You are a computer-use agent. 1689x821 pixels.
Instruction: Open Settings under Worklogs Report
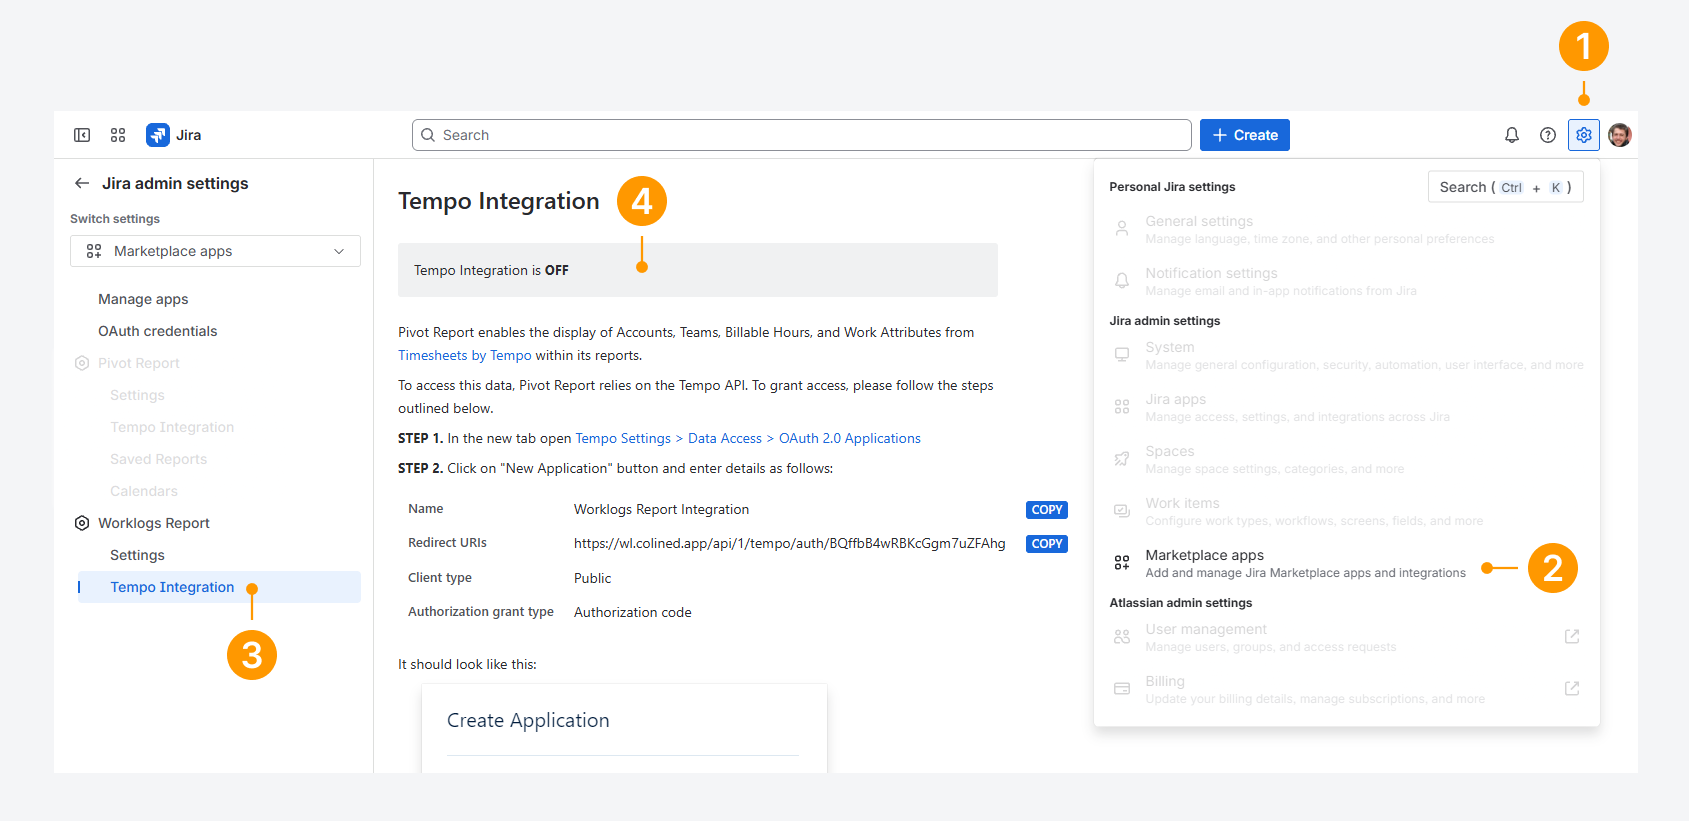(x=137, y=555)
